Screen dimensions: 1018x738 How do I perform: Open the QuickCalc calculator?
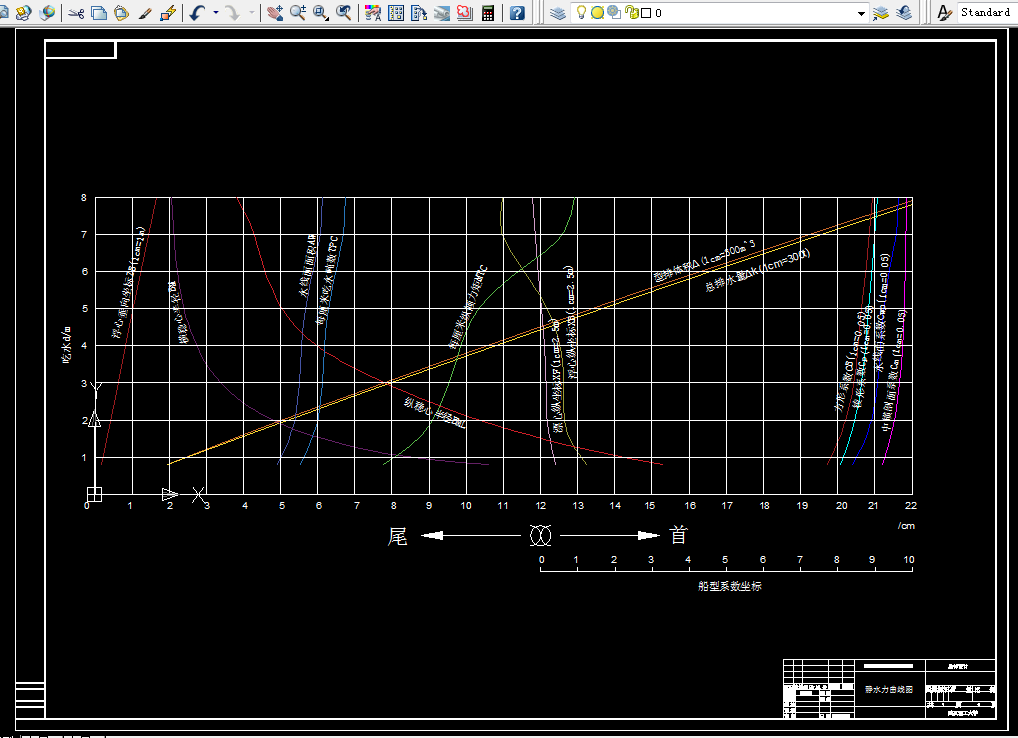coord(488,12)
